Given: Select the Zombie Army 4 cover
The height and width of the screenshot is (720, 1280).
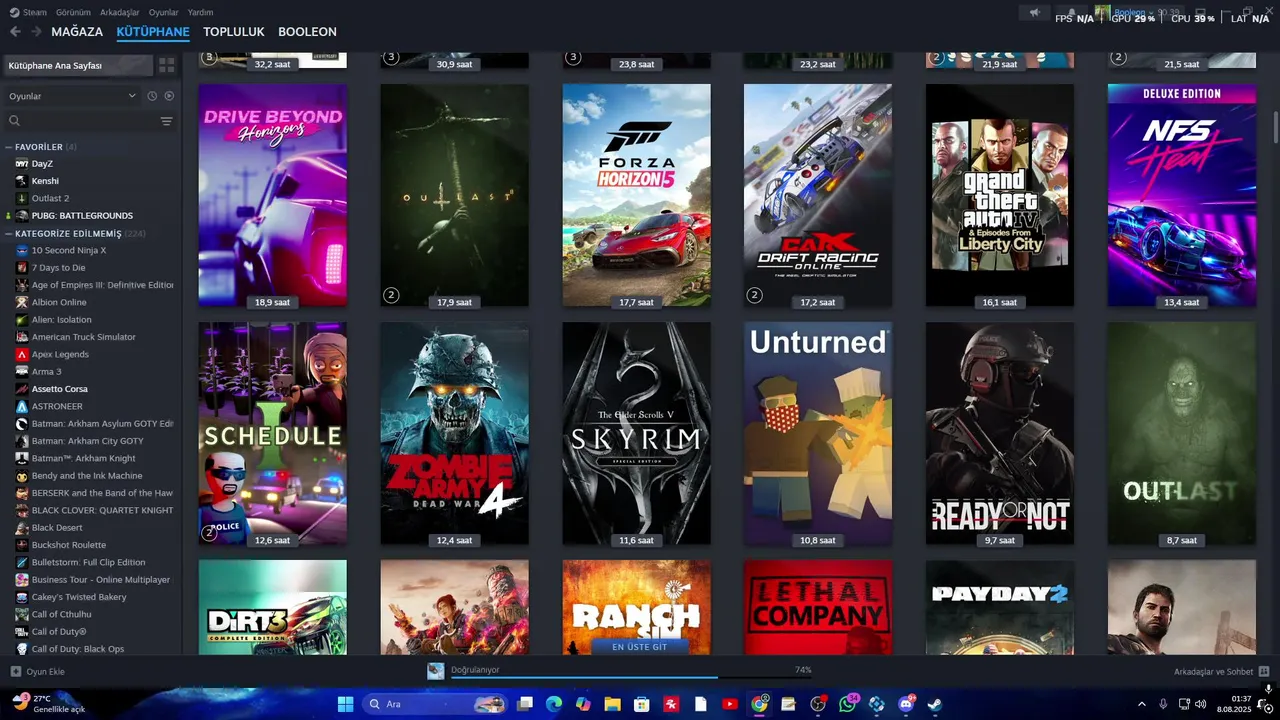Looking at the screenshot, I should click(454, 433).
